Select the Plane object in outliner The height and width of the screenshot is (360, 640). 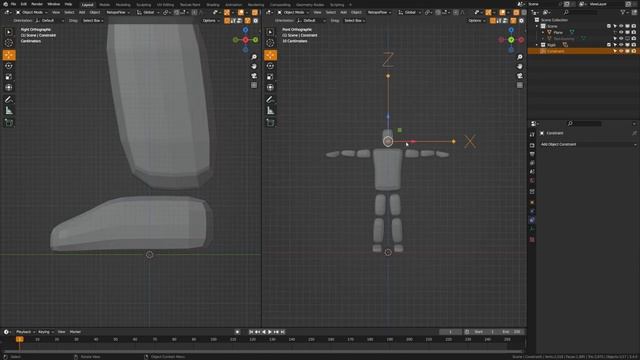pos(558,32)
